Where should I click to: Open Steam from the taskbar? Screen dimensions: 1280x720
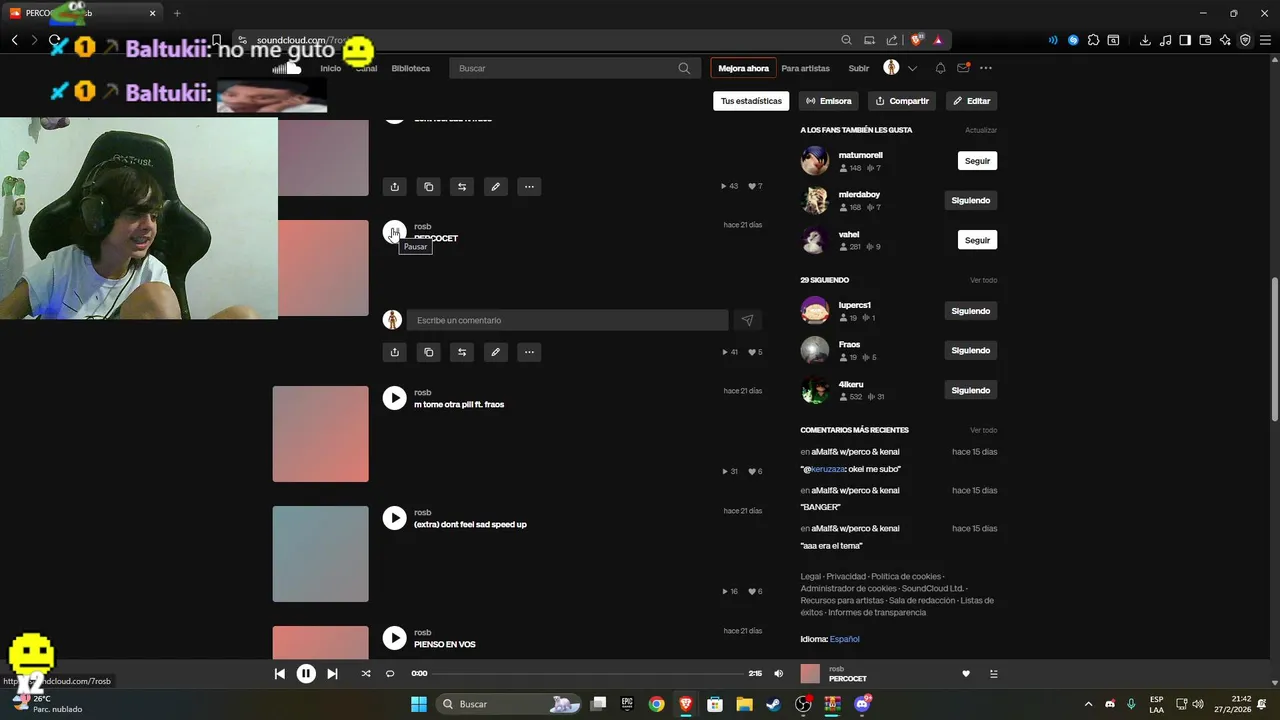(x=773, y=704)
